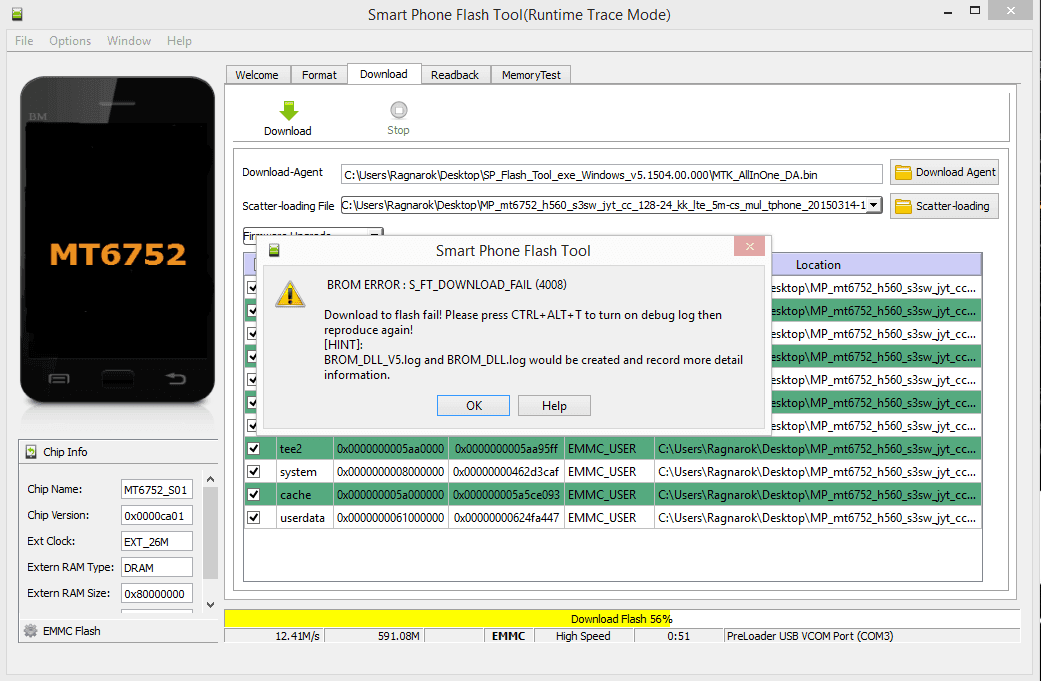Click begin address 0x0000000008000000 of system
The image size is (1041, 681).
pyautogui.click(x=390, y=471)
